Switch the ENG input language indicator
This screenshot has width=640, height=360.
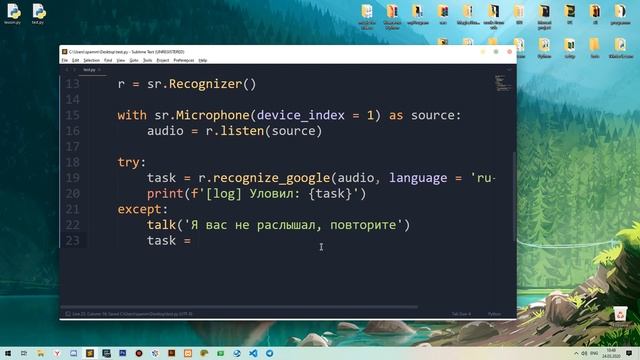click(594, 353)
